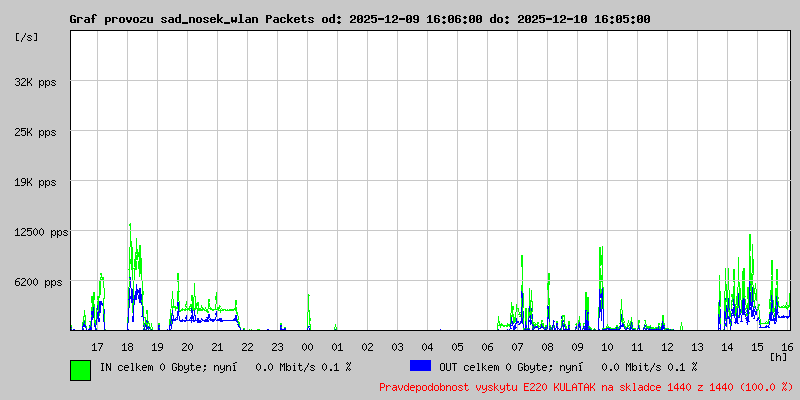Viewport: 800px width, 400px height.
Task: Click the '02' hour axis label
Action: 367,347
